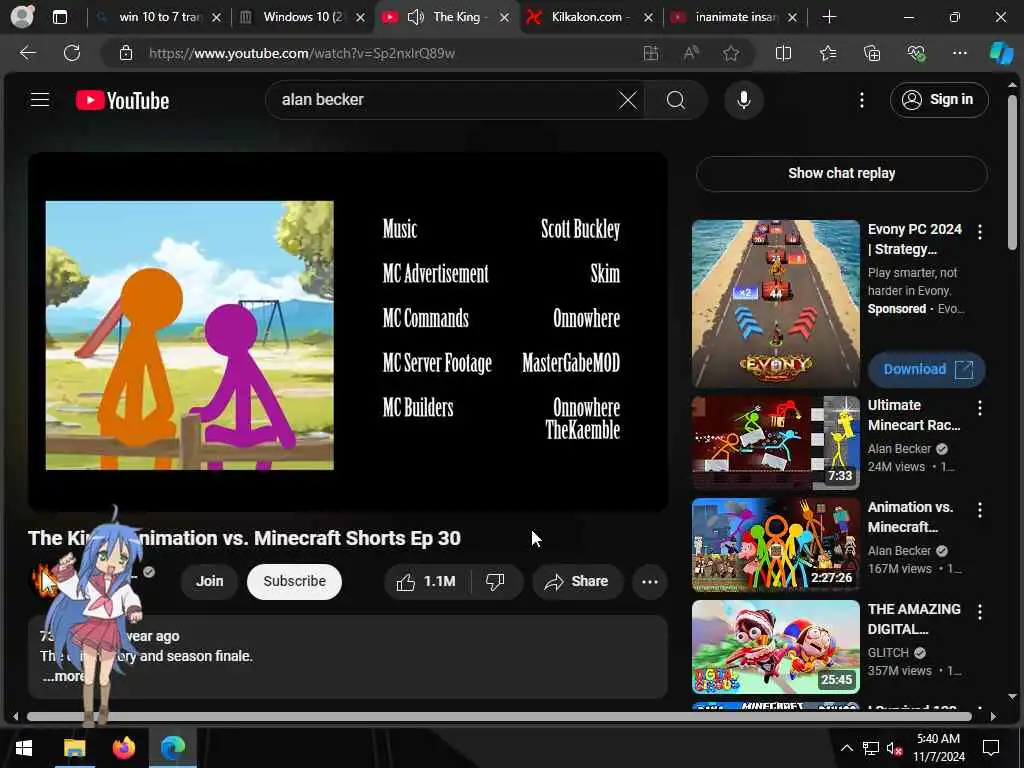
Task: Click Show chat replay
Action: 841,173
